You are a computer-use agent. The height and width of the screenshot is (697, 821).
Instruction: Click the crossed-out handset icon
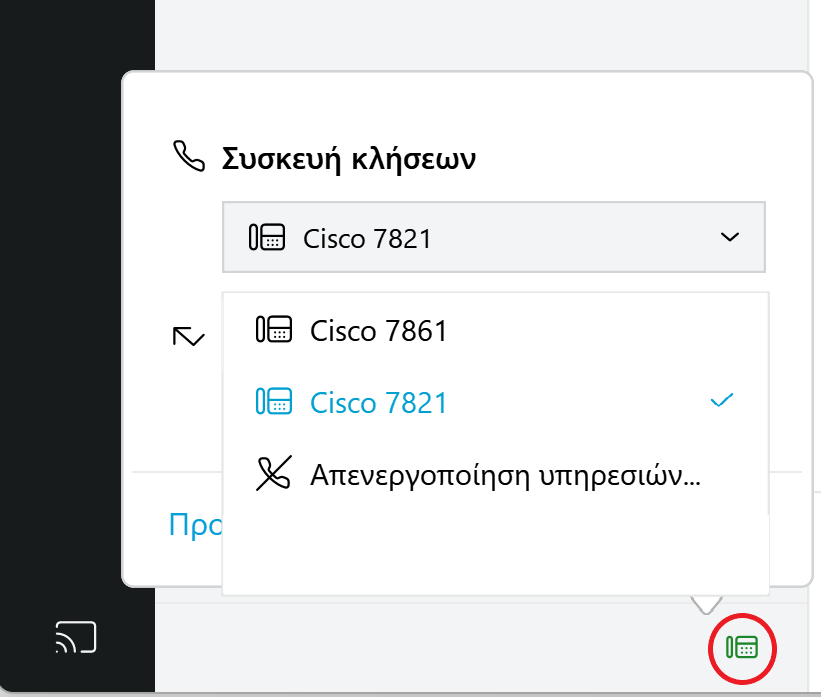coord(274,473)
